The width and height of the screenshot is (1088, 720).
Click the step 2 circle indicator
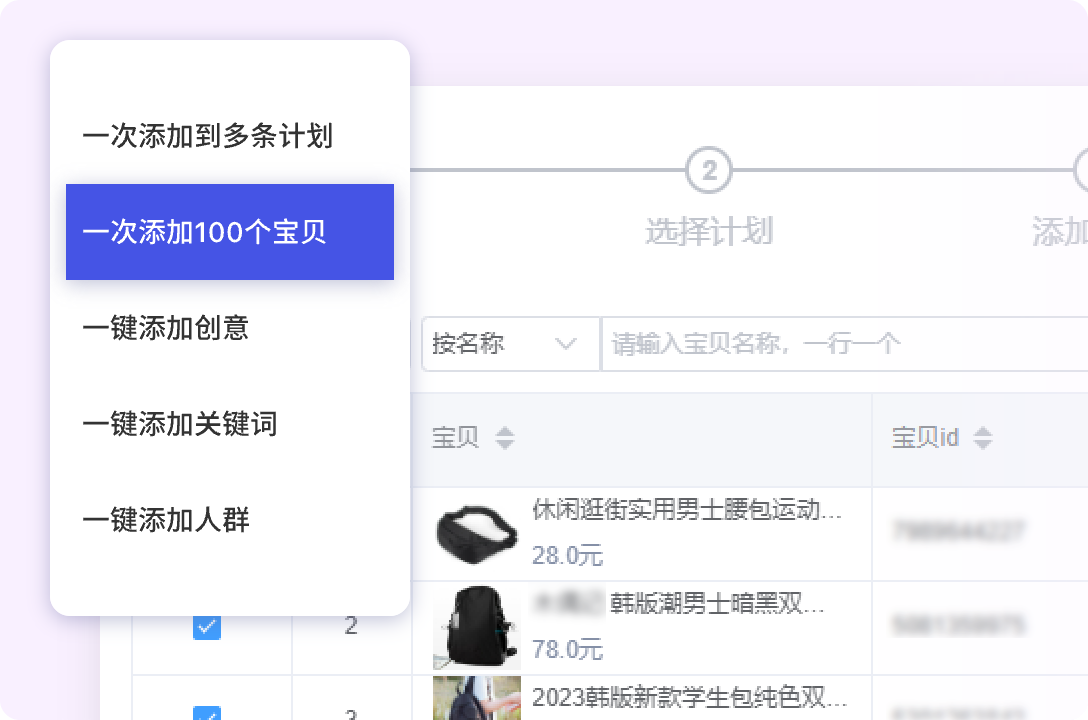[709, 172]
